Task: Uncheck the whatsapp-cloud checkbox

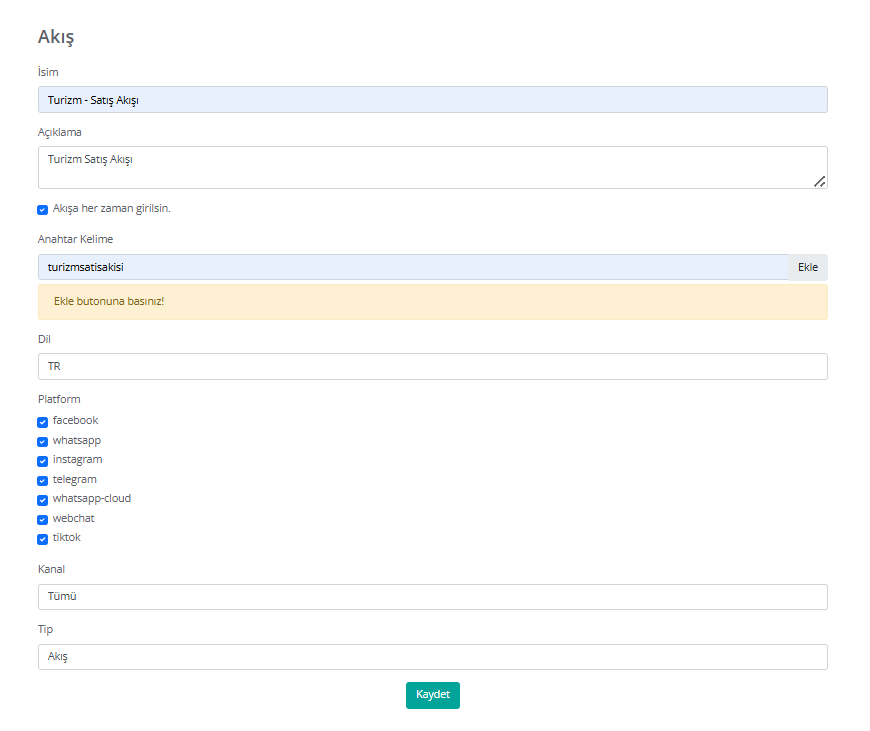Action: pyautogui.click(x=43, y=500)
